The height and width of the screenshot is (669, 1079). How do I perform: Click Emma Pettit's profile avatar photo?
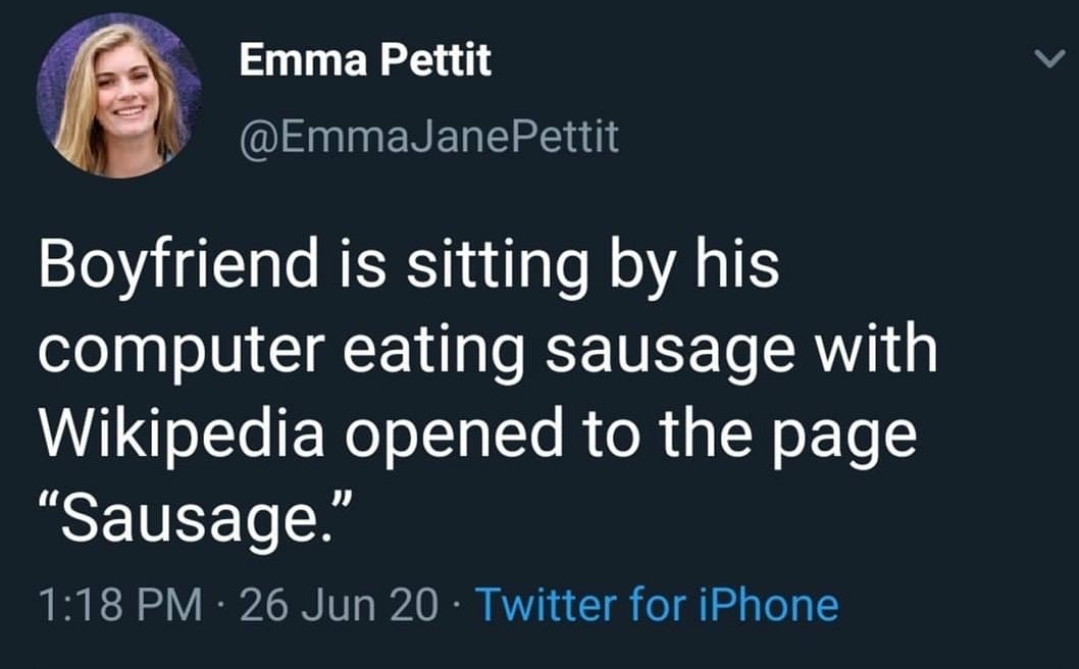pos(118,96)
